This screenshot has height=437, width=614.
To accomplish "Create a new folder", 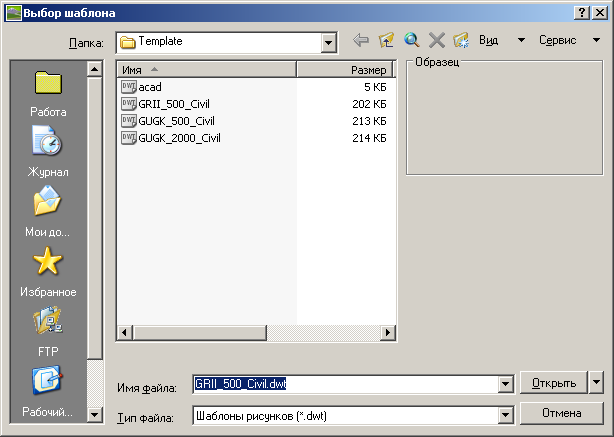I will (x=461, y=40).
